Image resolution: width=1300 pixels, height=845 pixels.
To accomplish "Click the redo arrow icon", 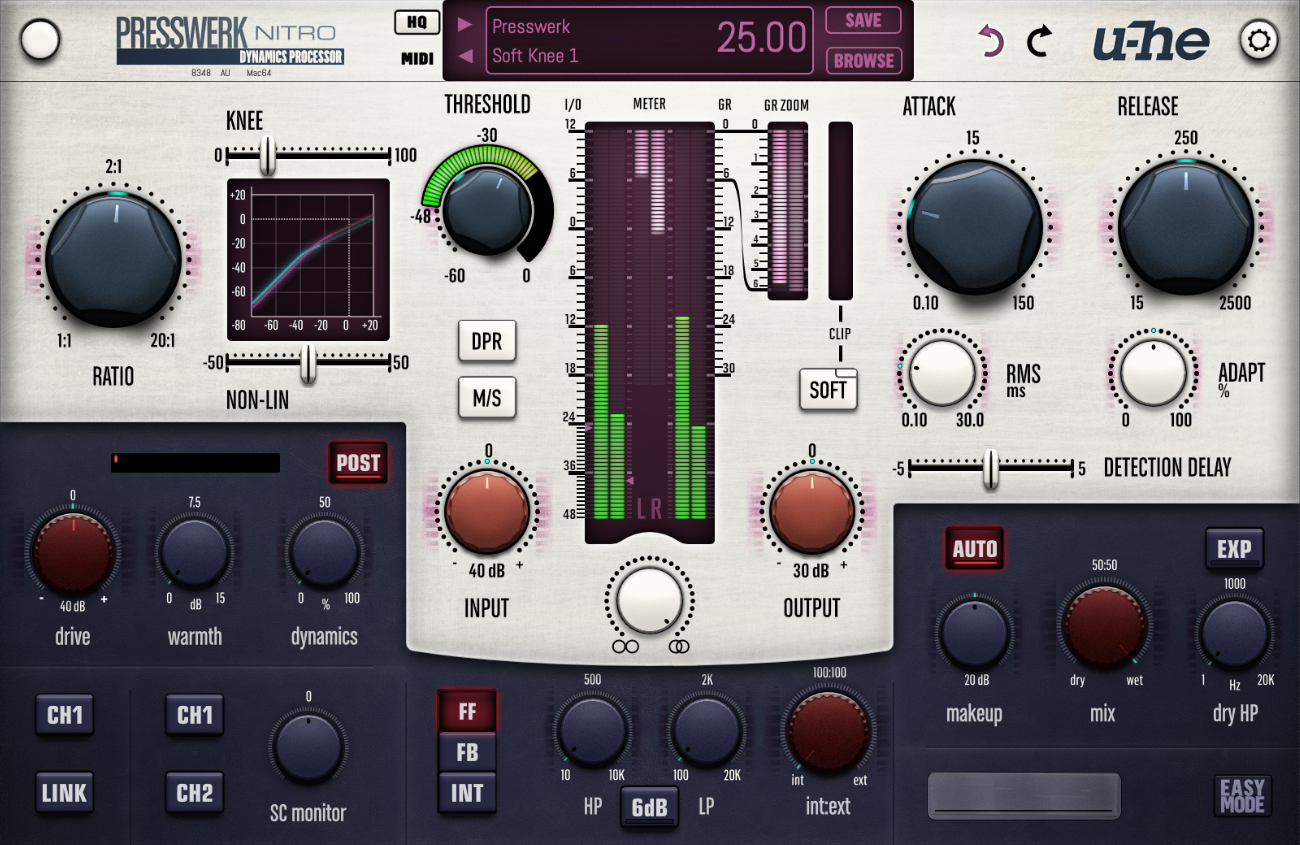I will click(1040, 41).
